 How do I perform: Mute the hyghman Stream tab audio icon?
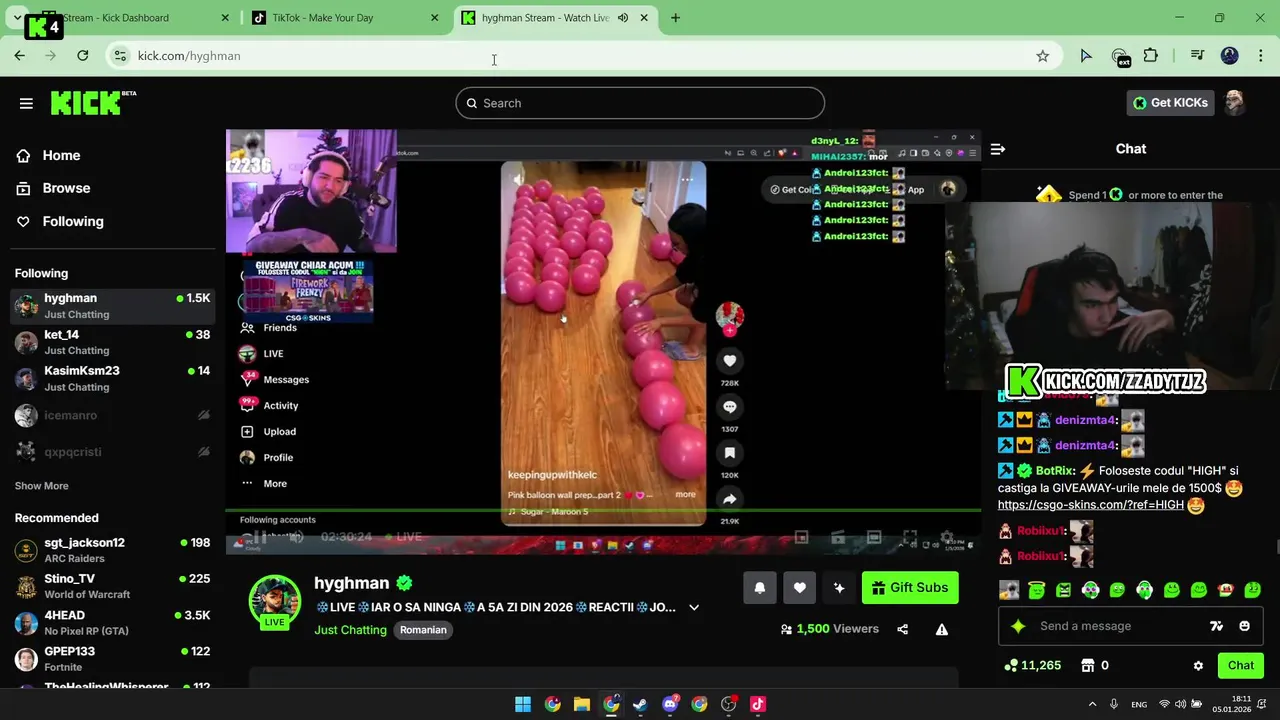623,18
